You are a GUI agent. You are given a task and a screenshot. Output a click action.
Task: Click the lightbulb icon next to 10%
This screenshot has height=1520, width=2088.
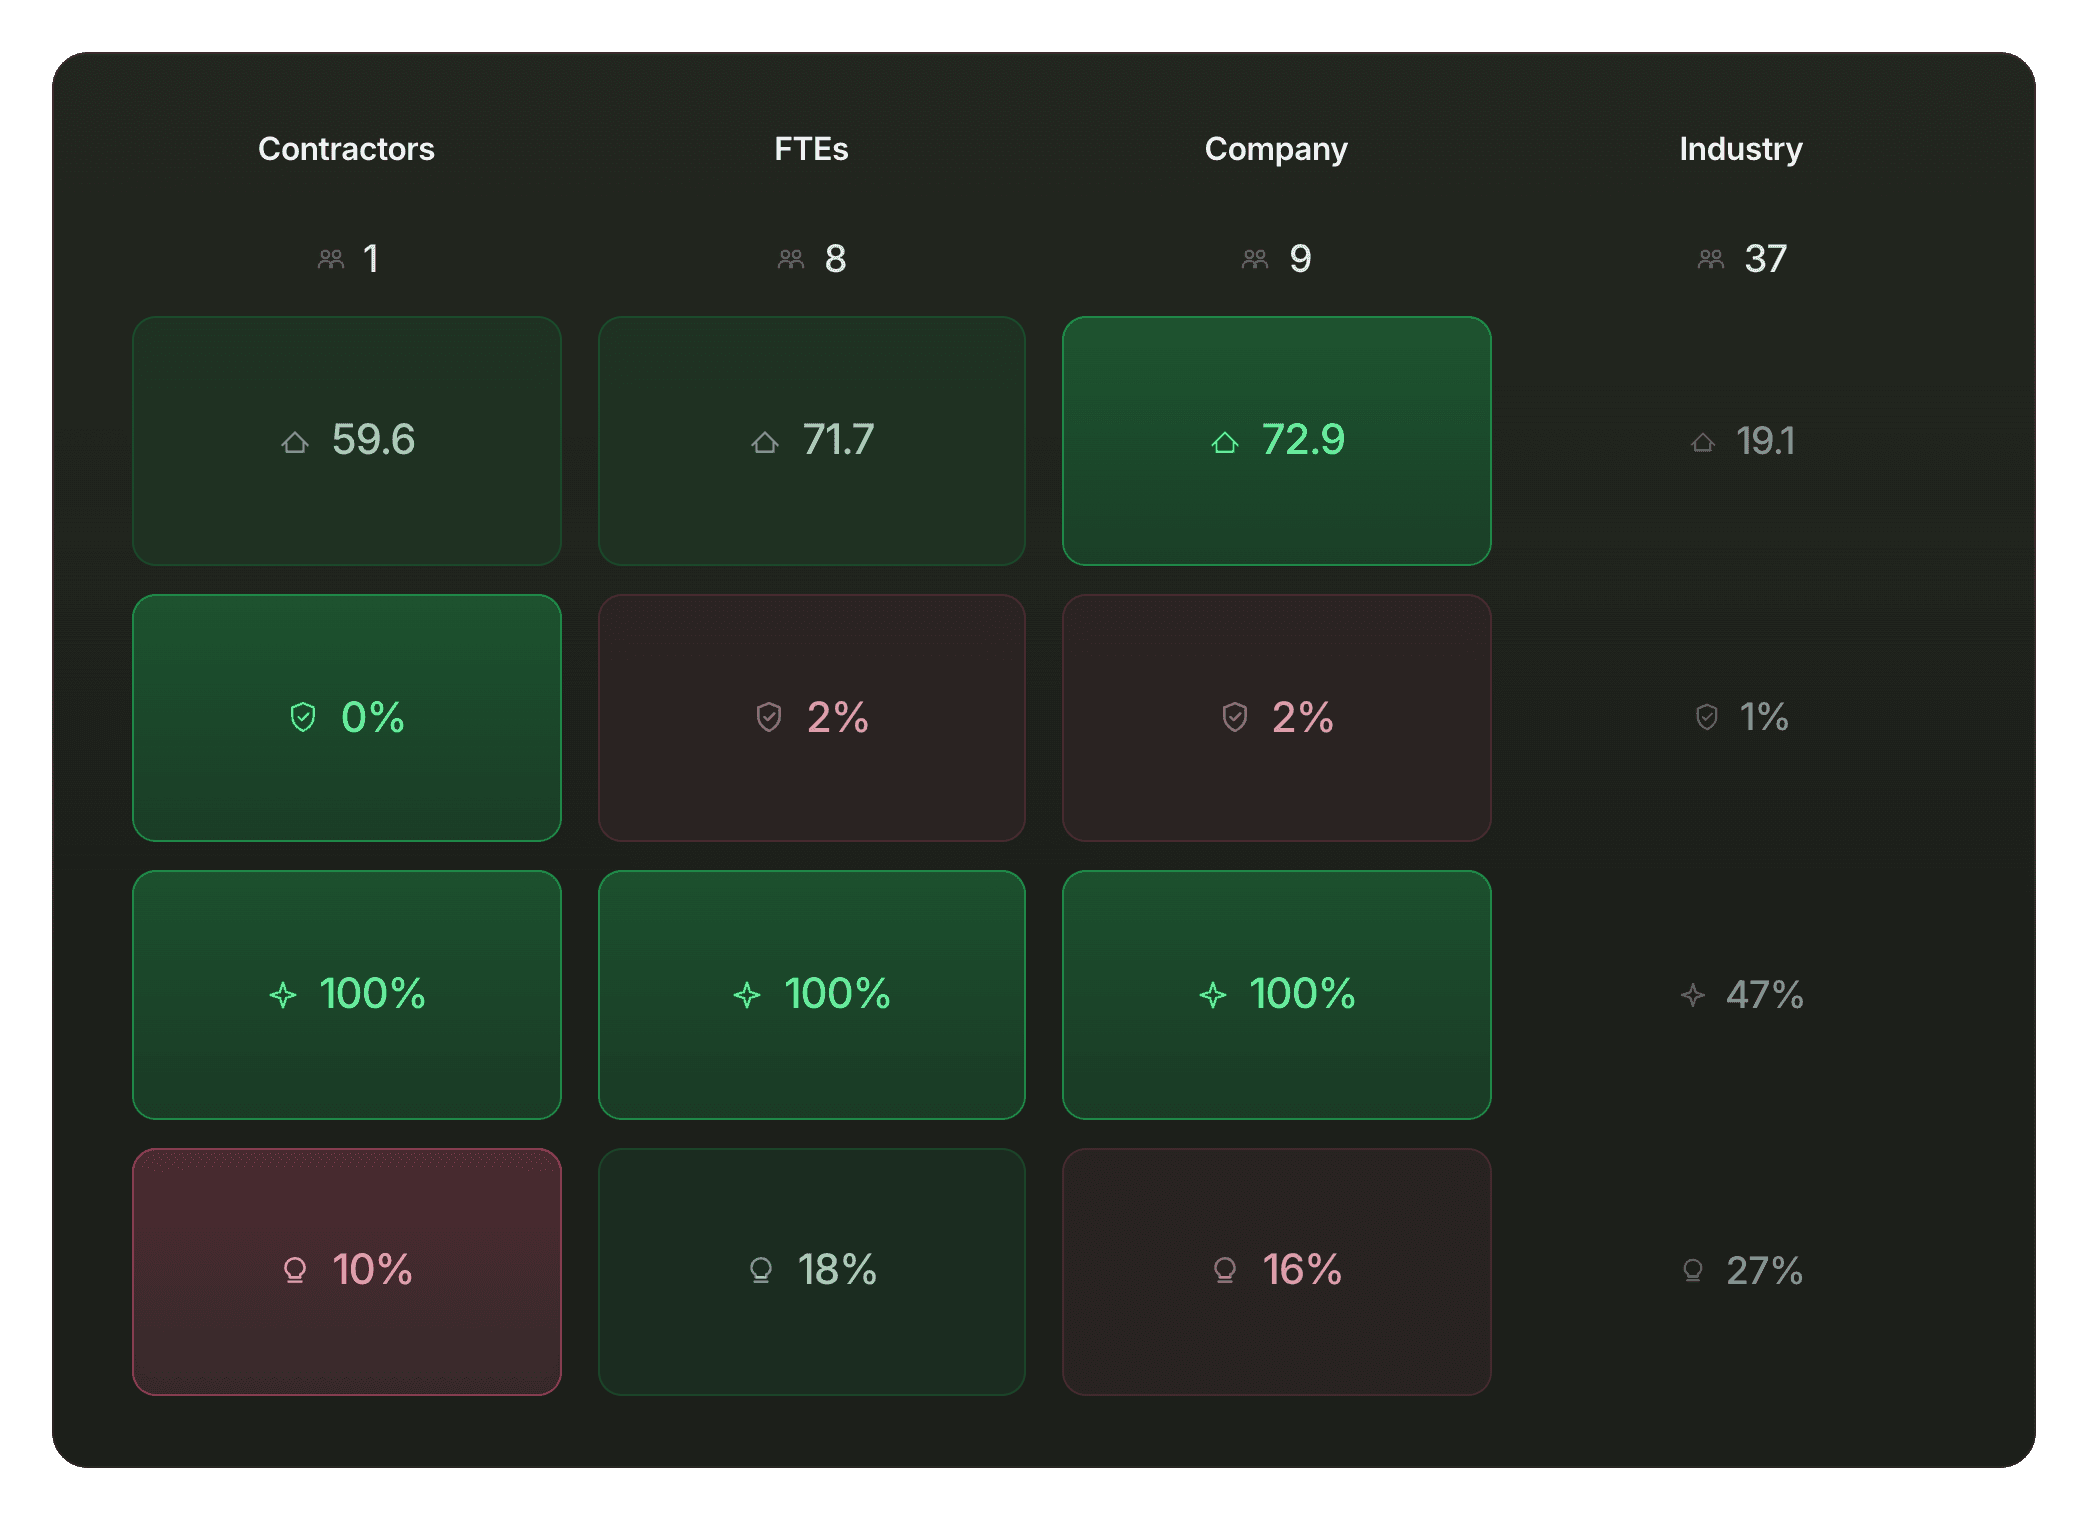[x=295, y=1271]
